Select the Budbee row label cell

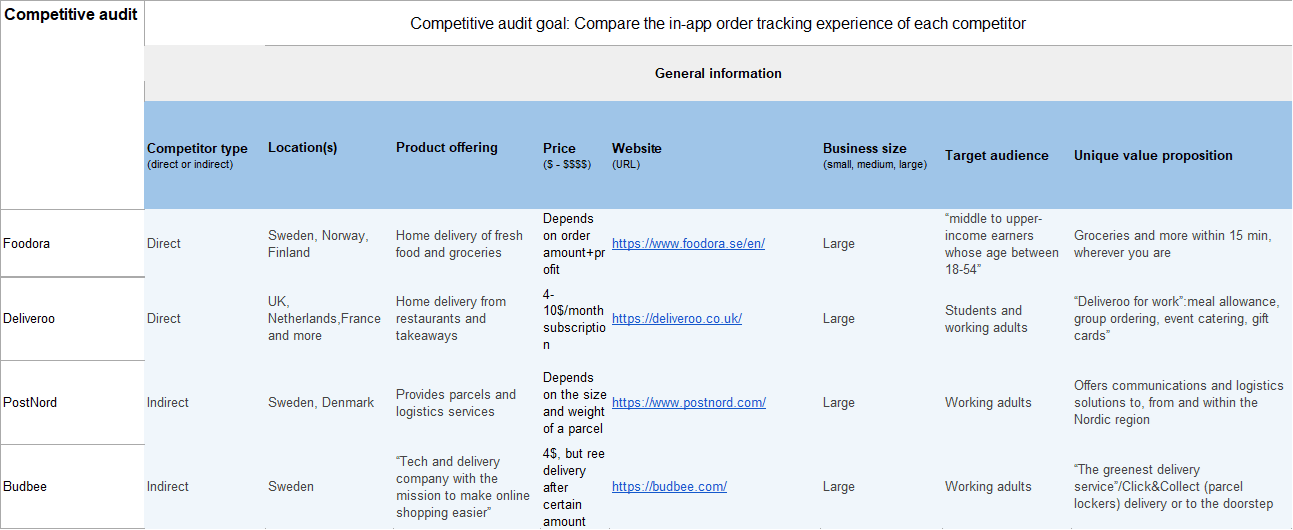(72, 487)
